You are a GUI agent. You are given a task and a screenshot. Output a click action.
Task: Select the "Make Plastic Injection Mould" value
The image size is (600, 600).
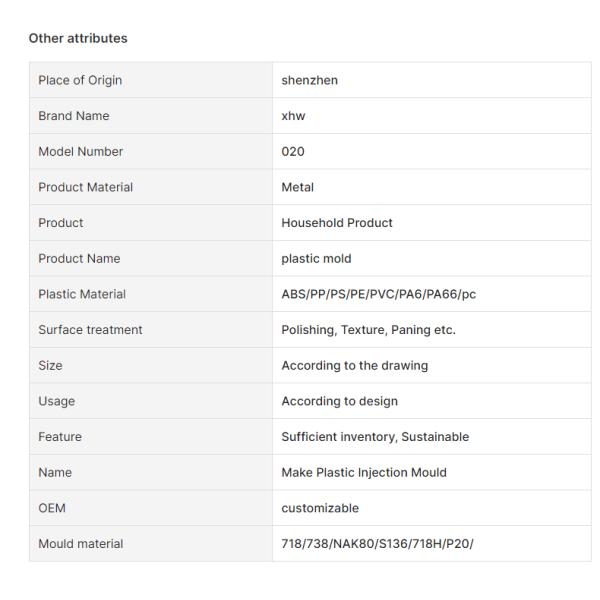click(364, 472)
